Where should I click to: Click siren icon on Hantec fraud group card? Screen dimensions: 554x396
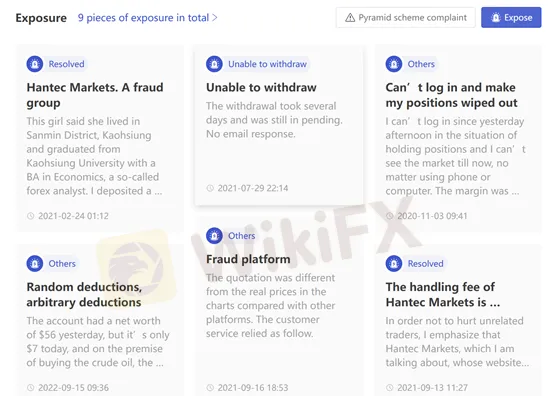click(35, 64)
